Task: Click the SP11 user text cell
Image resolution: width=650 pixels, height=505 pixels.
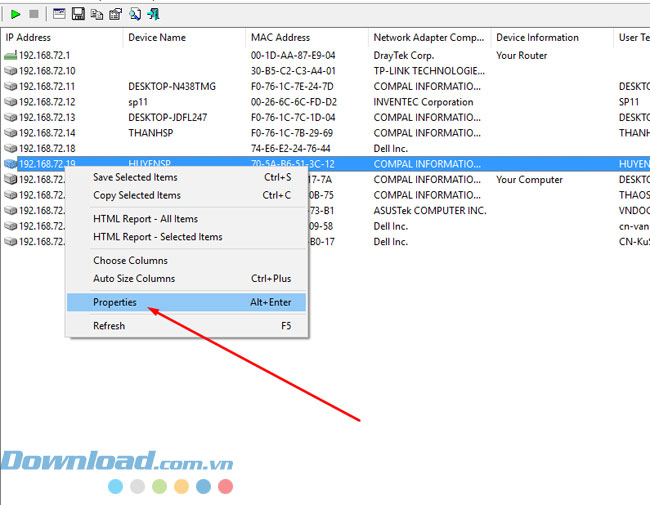Action: tap(629, 102)
